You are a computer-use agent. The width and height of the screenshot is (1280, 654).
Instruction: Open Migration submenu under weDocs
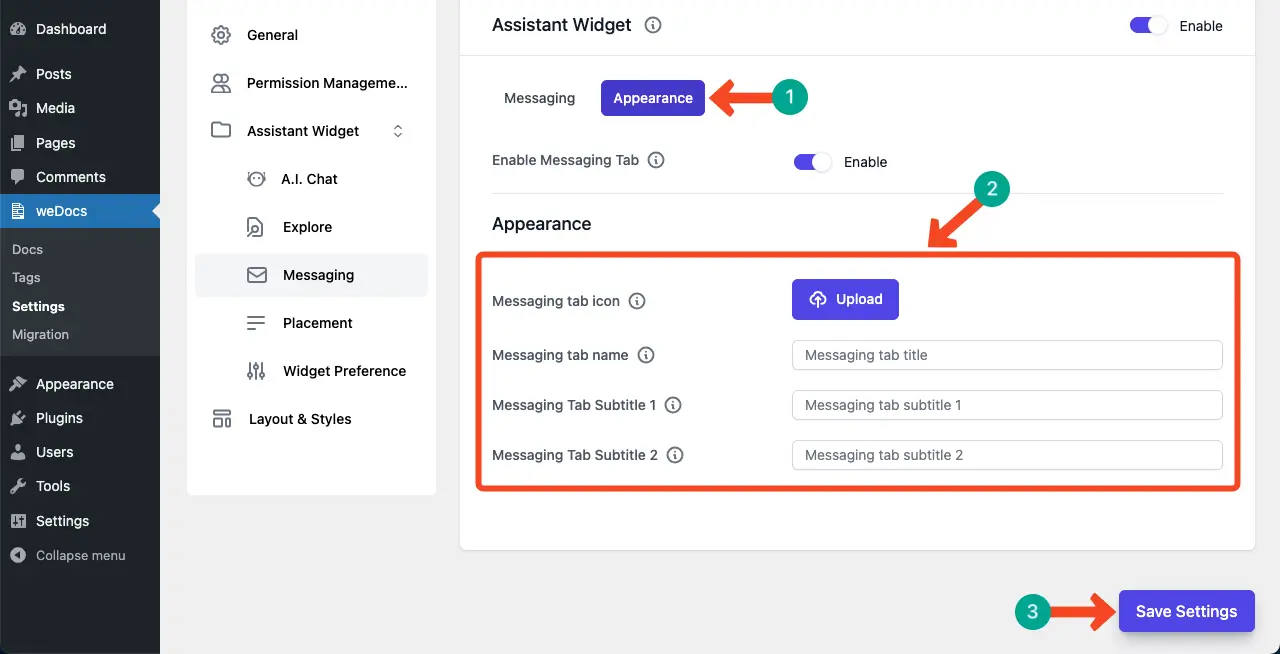click(40, 334)
